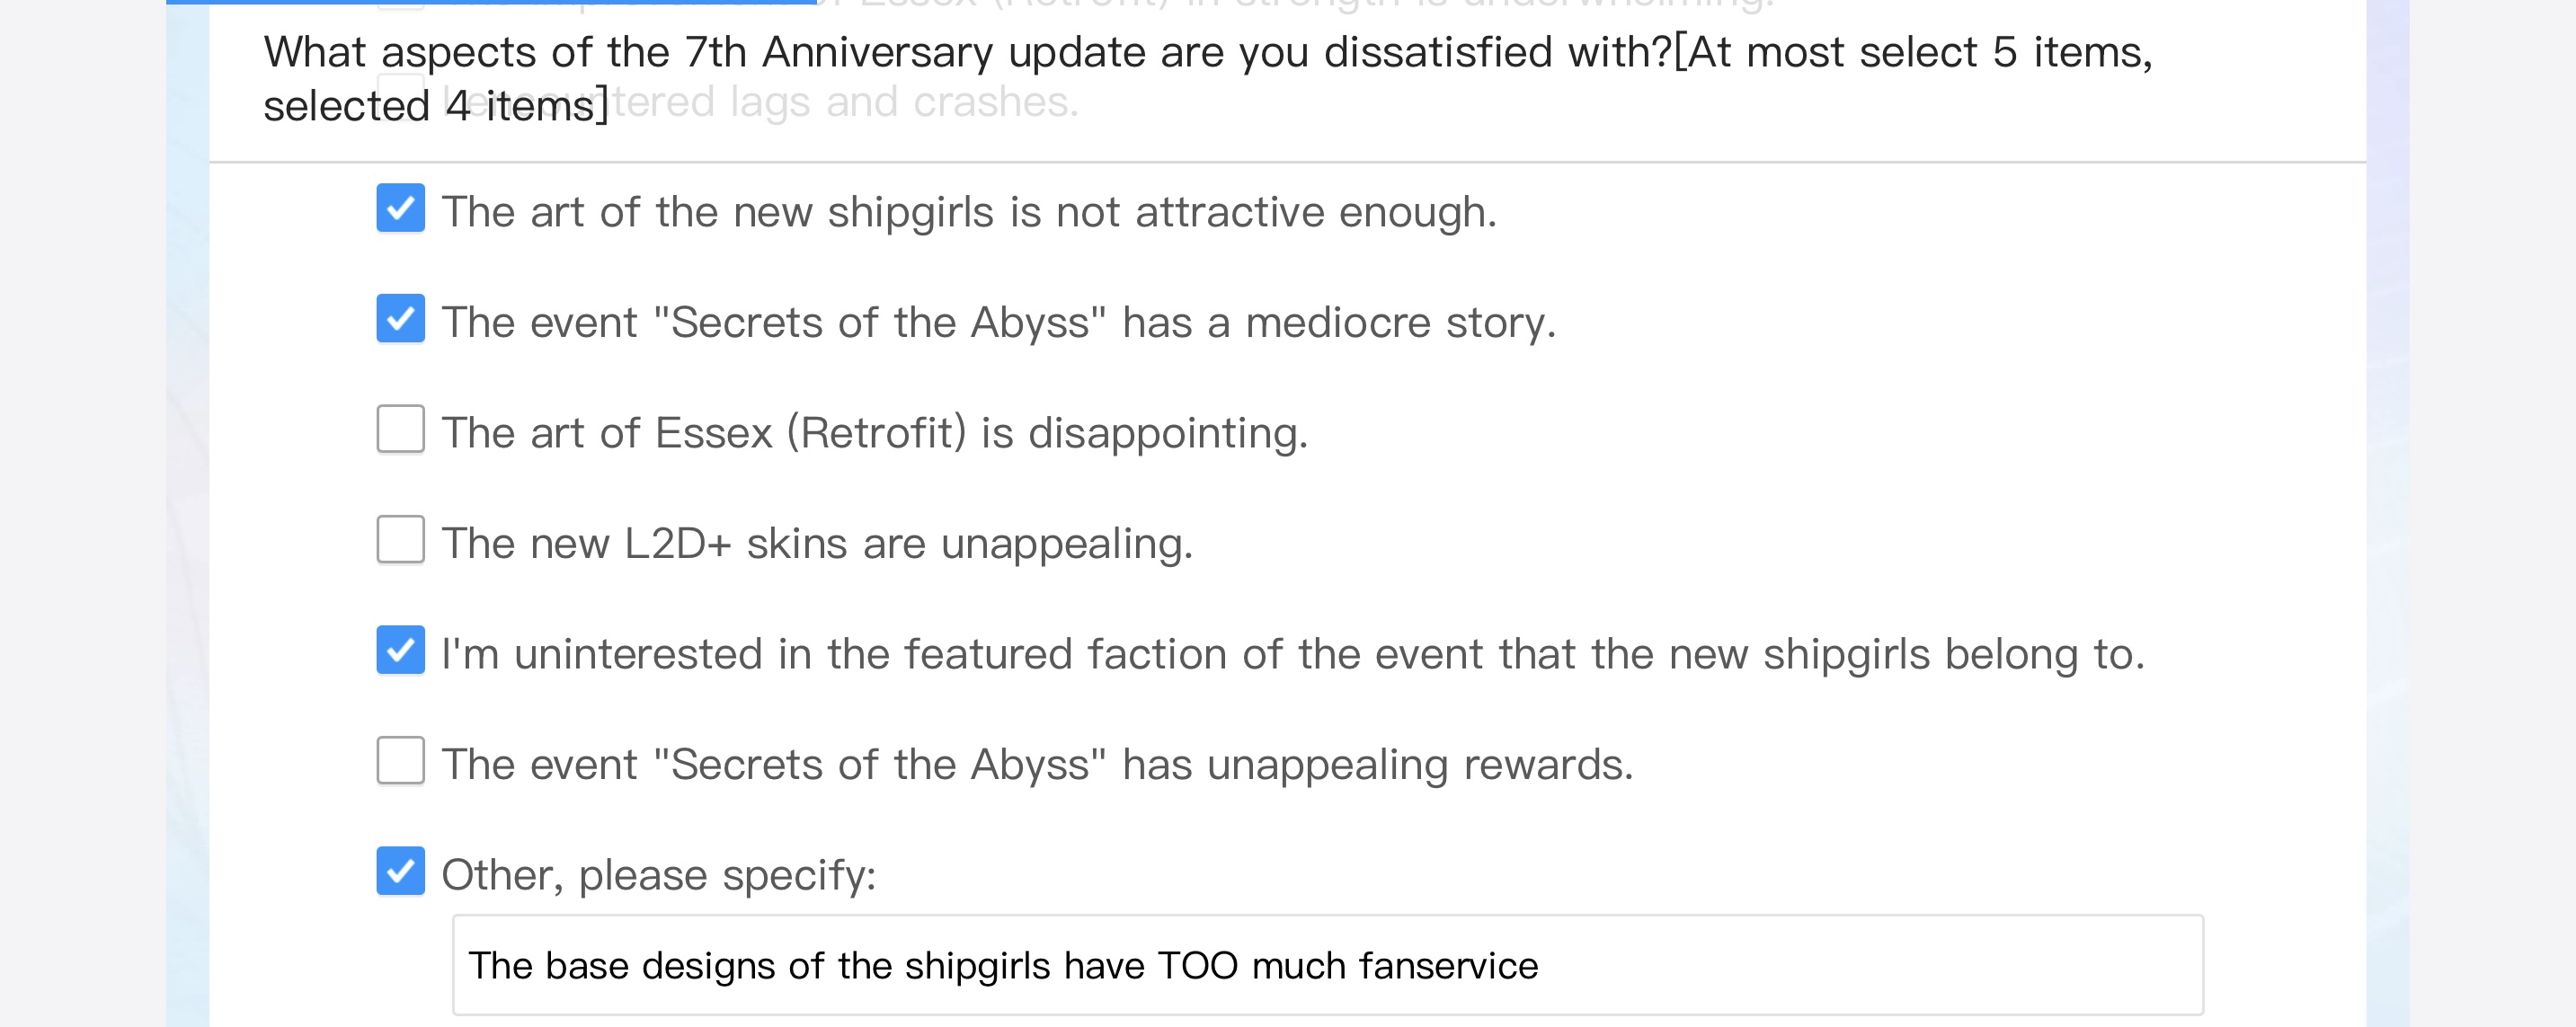Uncheck the 'art of new shipgirls' checkbox
Screen dimensions: 2576x1027
point(400,208)
